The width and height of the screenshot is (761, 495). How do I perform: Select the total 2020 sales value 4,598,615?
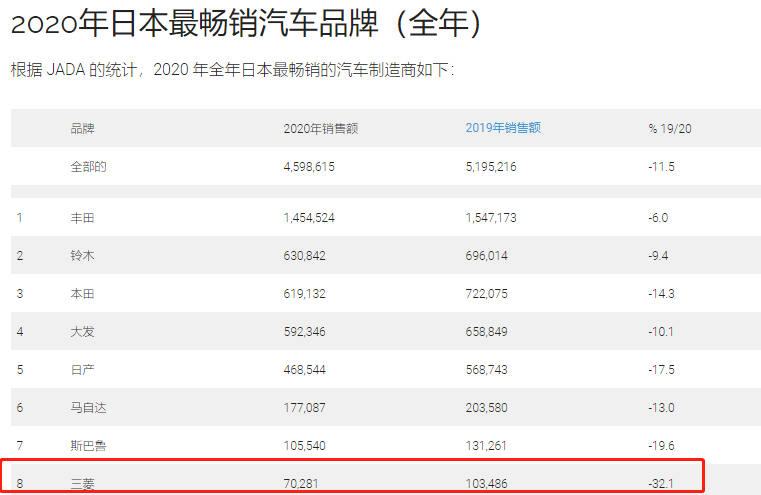click(309, 167)
